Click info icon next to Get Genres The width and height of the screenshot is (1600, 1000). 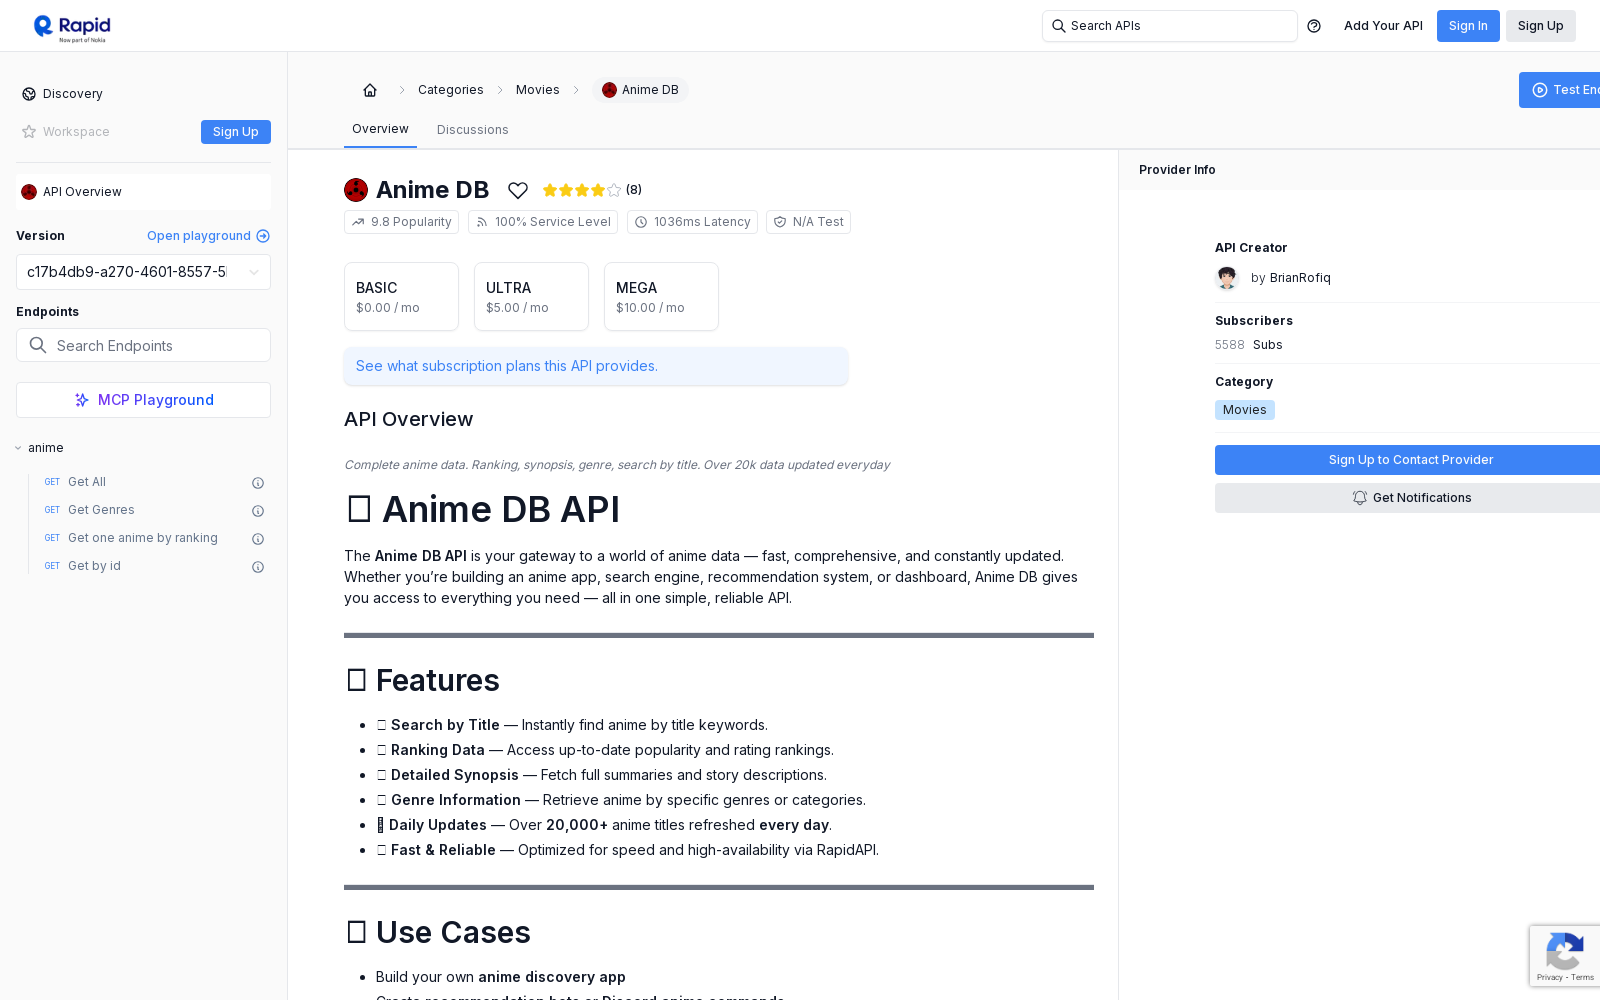tap(258, 511)
